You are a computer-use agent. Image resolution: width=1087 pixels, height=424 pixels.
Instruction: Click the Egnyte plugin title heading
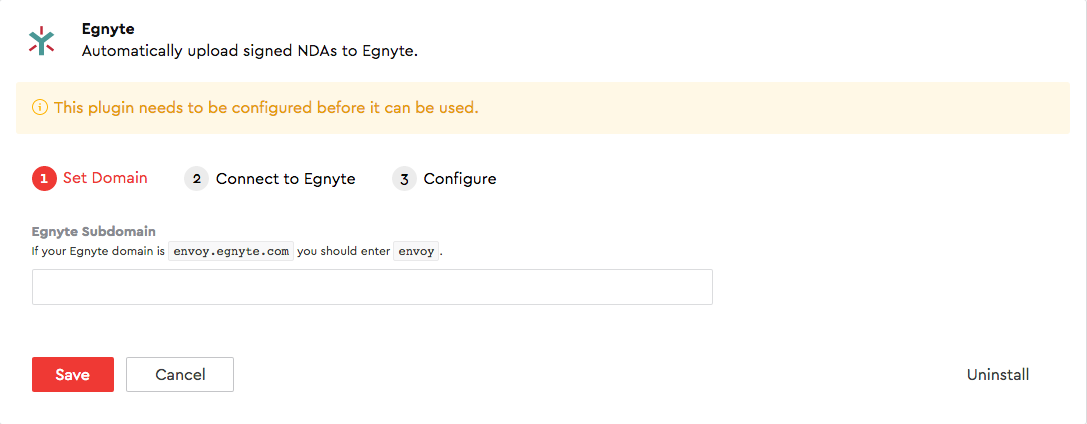click(x=108, y=29)
